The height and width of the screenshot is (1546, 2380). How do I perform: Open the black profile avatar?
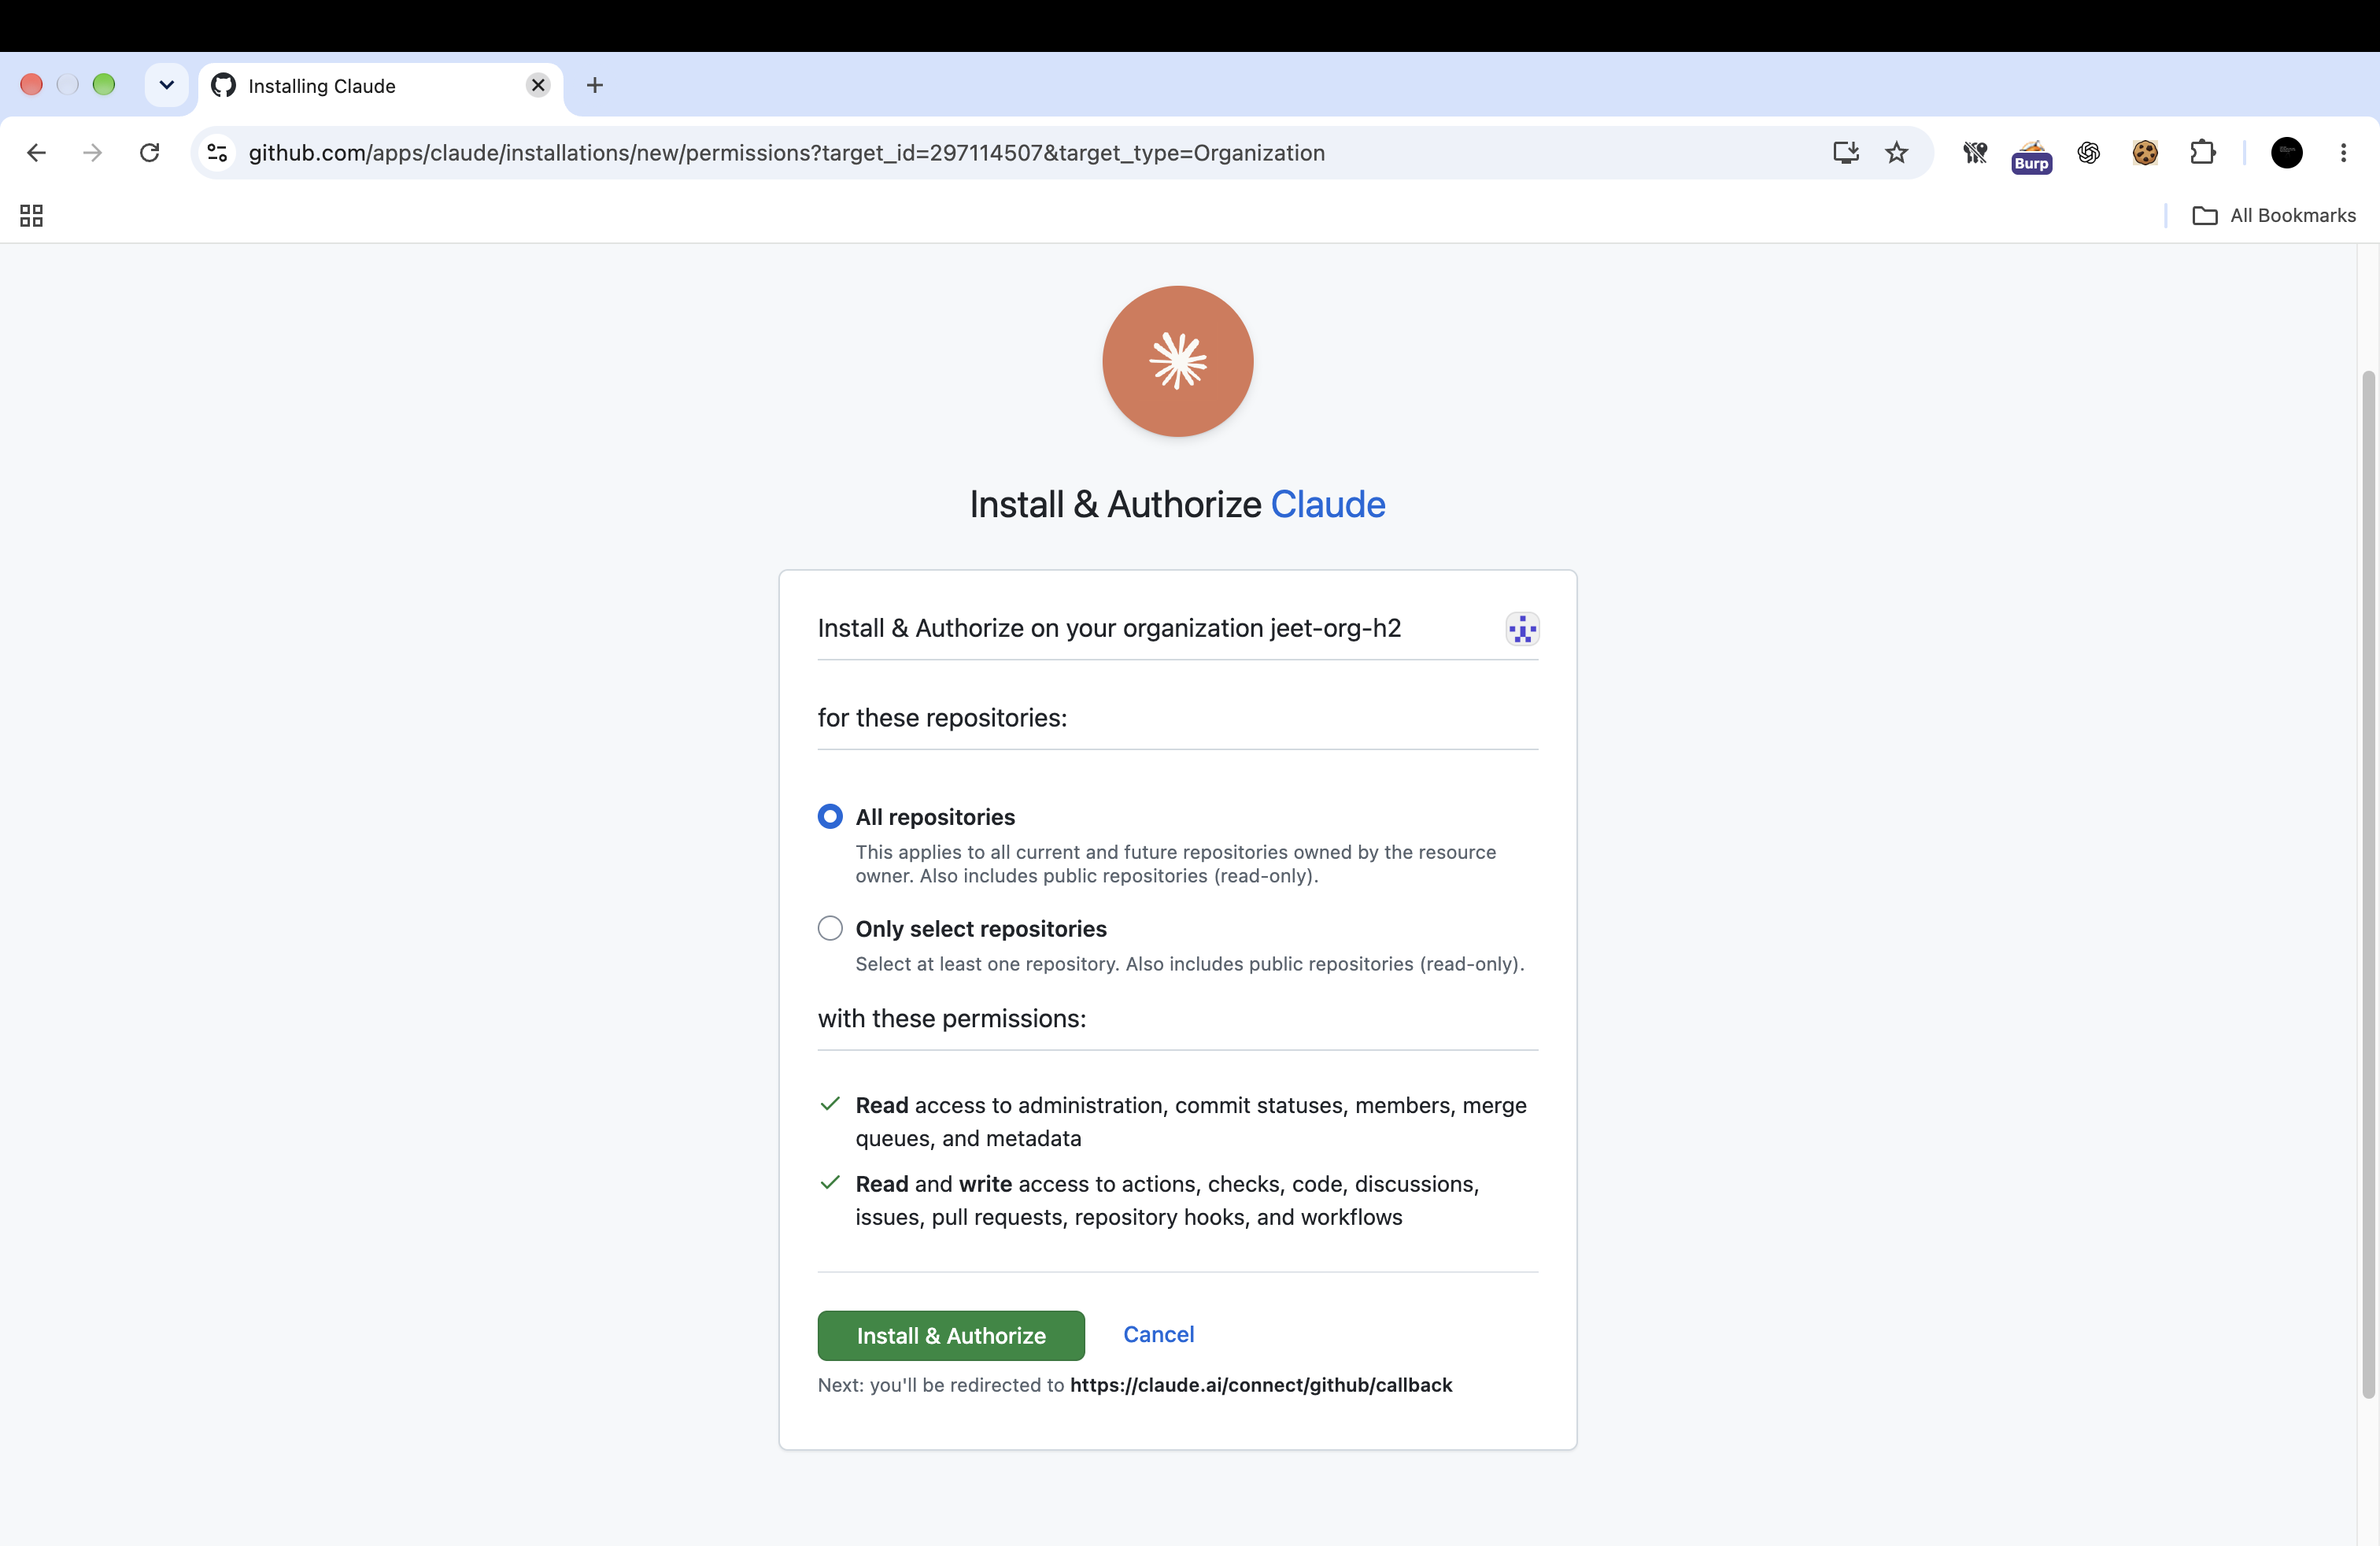(2287, 153)
